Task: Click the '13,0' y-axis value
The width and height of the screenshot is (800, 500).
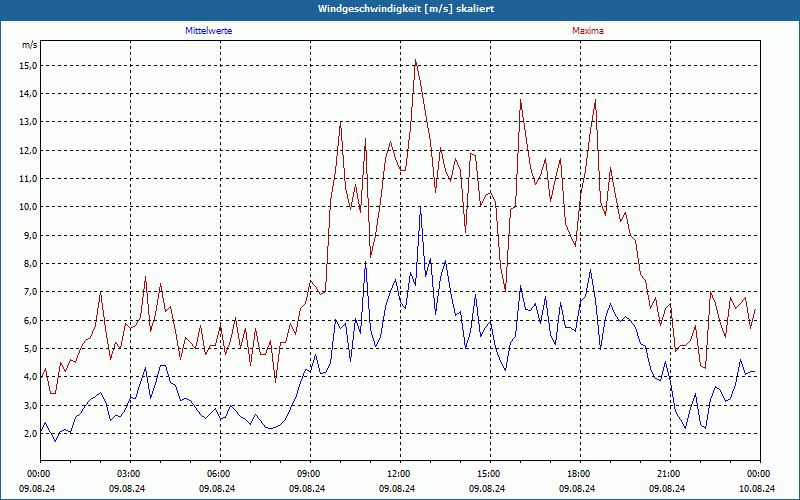Action: pos(28,121)
